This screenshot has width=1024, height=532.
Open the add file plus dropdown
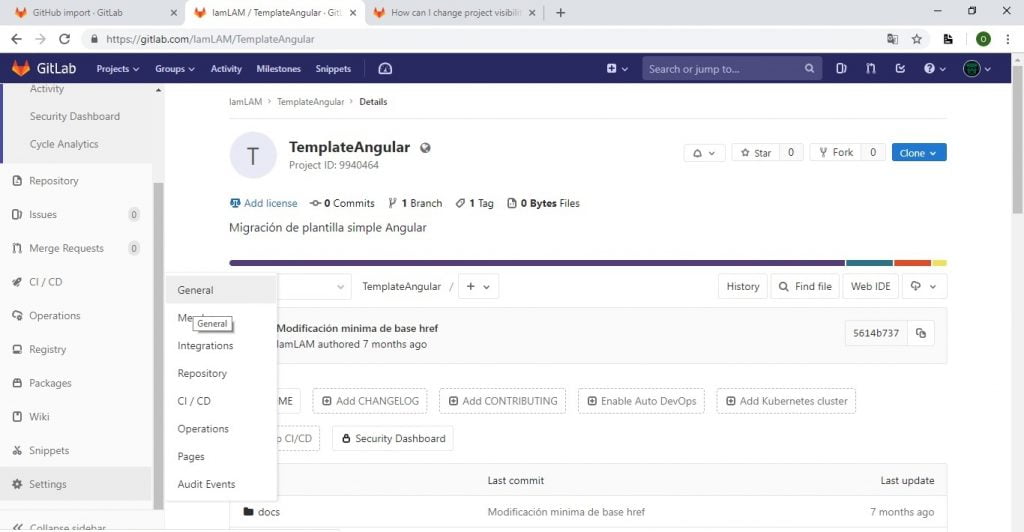479,287
